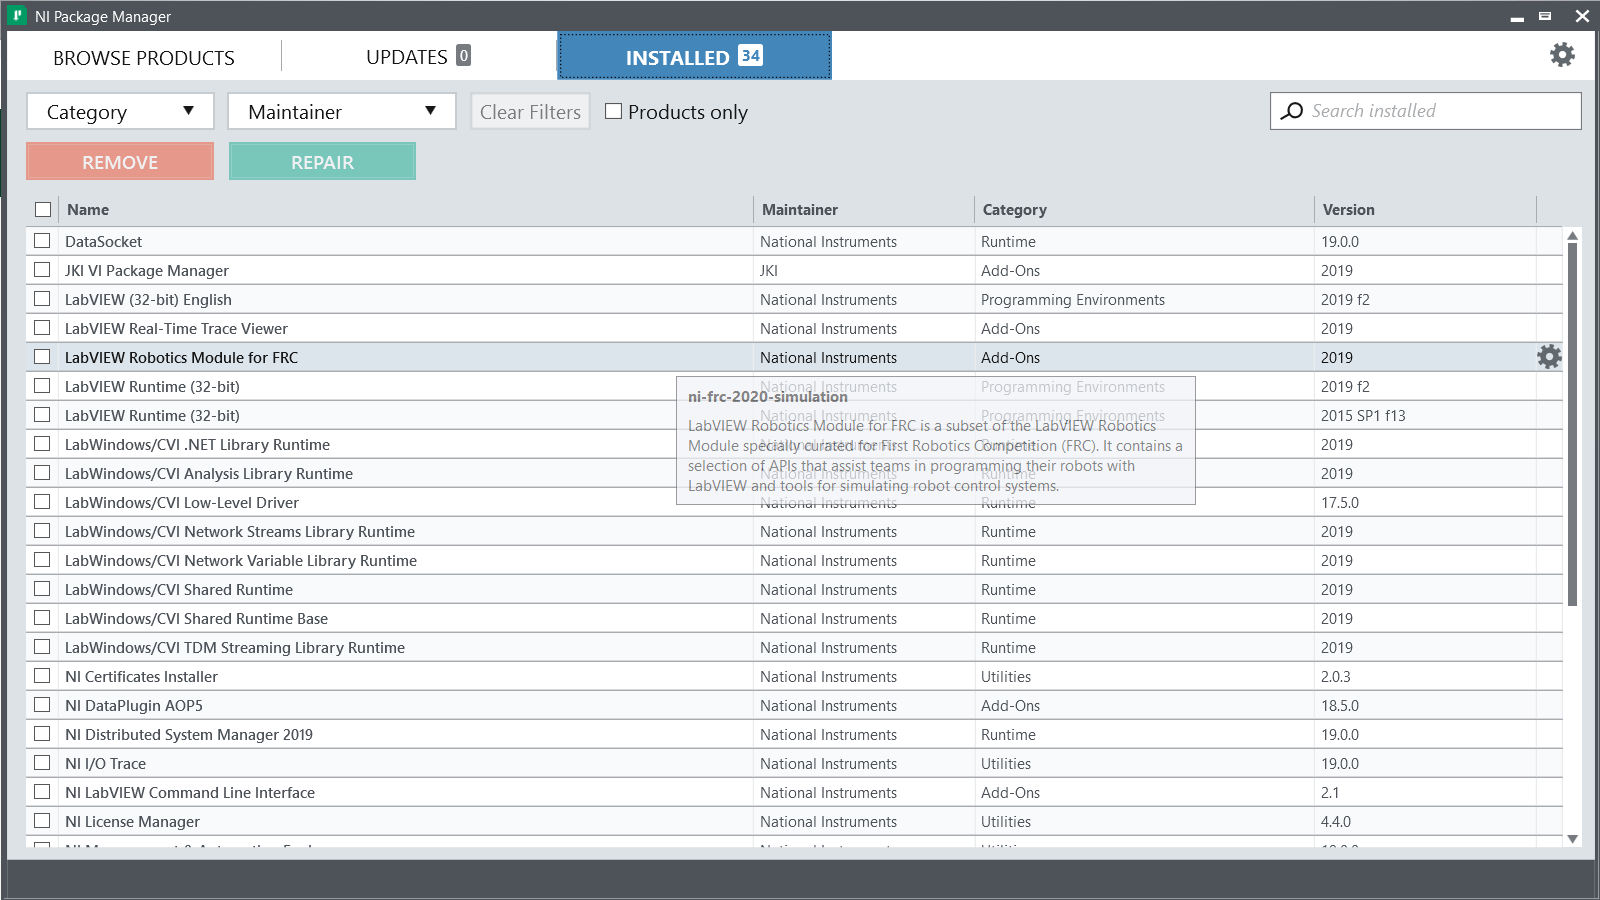Open the Category filter dropdown
This screenshot has height=900, width=1600.
pyautogui.click(x=120, y=111)
